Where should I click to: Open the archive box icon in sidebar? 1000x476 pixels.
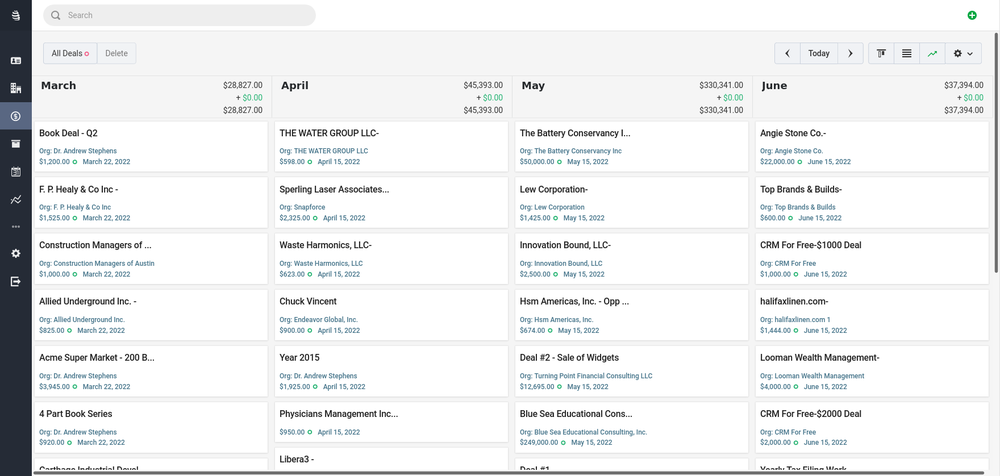[x=16, y=144]
